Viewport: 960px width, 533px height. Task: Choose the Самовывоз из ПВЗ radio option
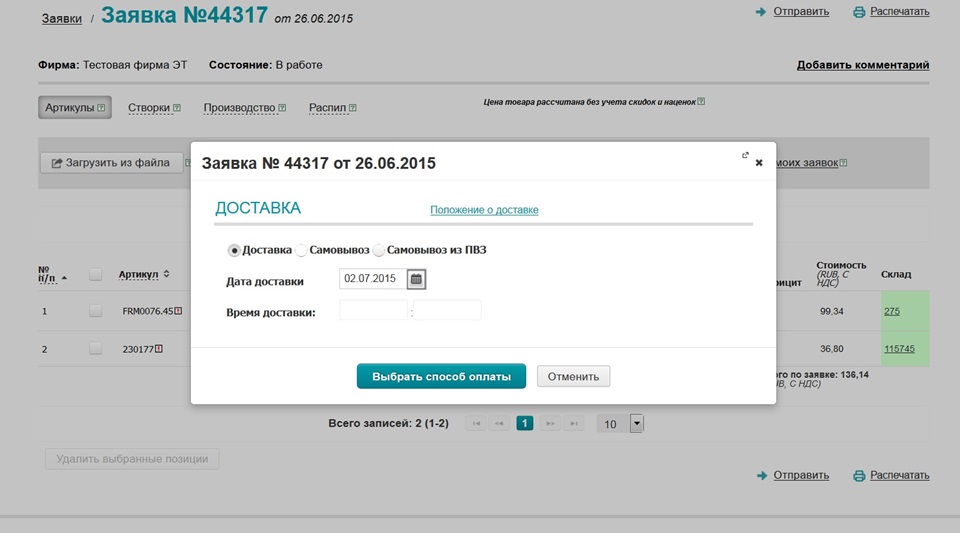pos(379,250)
